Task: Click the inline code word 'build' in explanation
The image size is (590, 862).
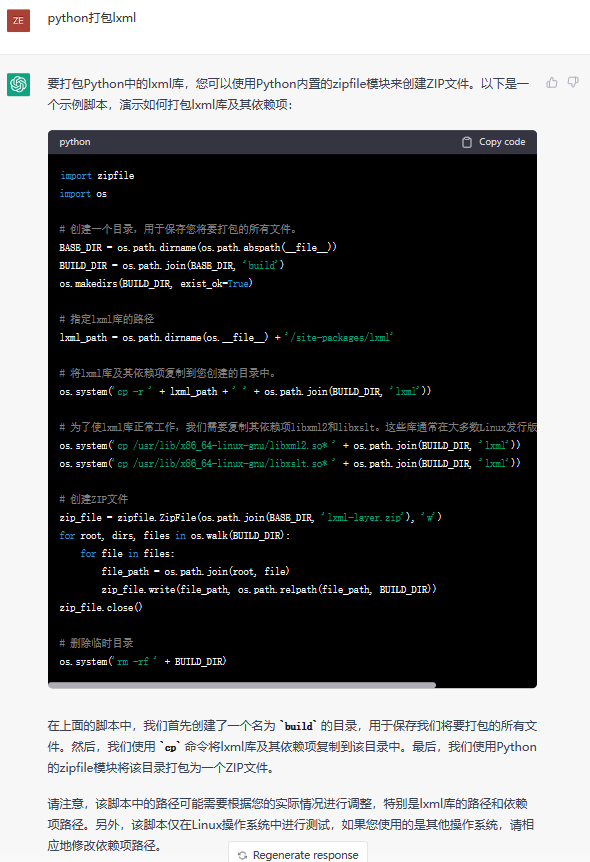Action: [299, 726]
